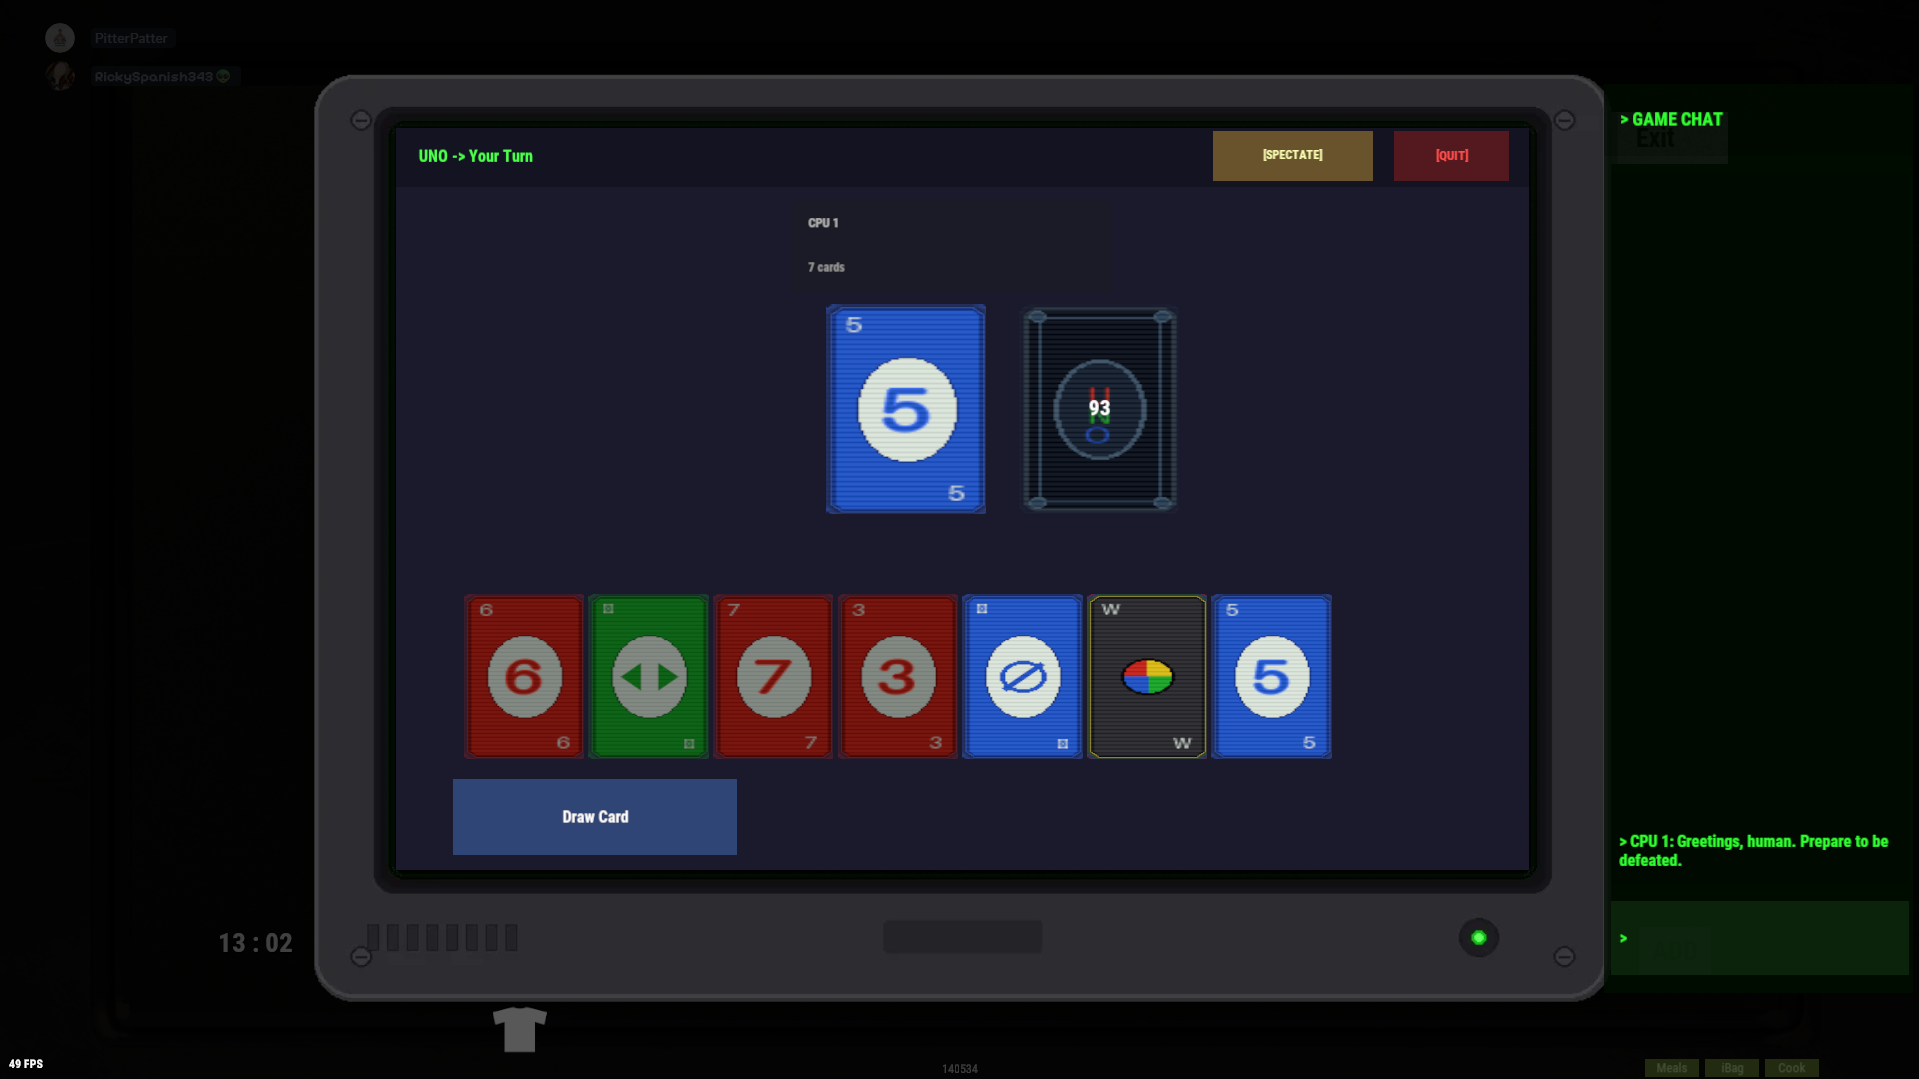Click the blue 5 on the discard pile
Viewport: 1919px width, 1079px height.
coord(906,409)
